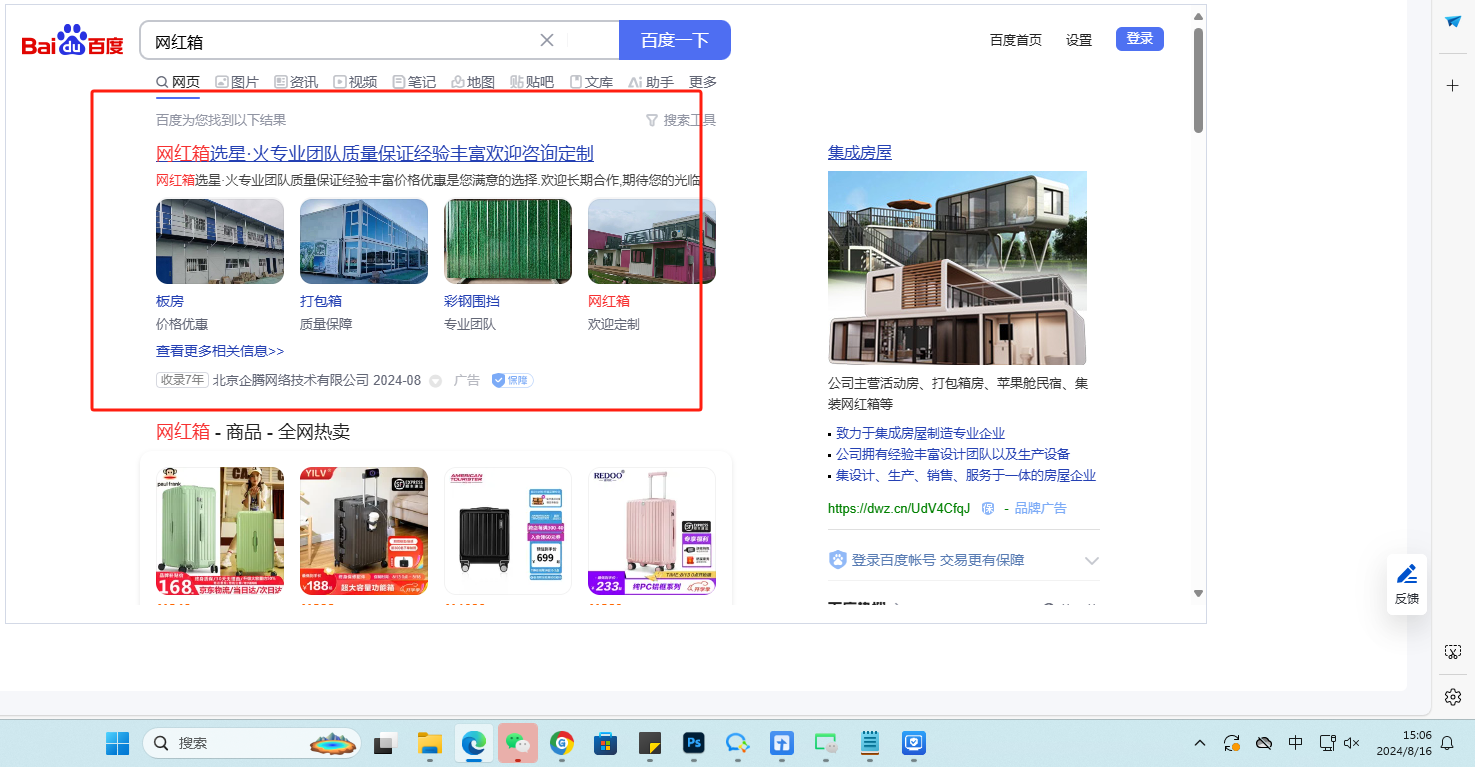Open the 查看更多相关信息 link
The width and height of the screenshot is (1475, 767).
[220, 351]
